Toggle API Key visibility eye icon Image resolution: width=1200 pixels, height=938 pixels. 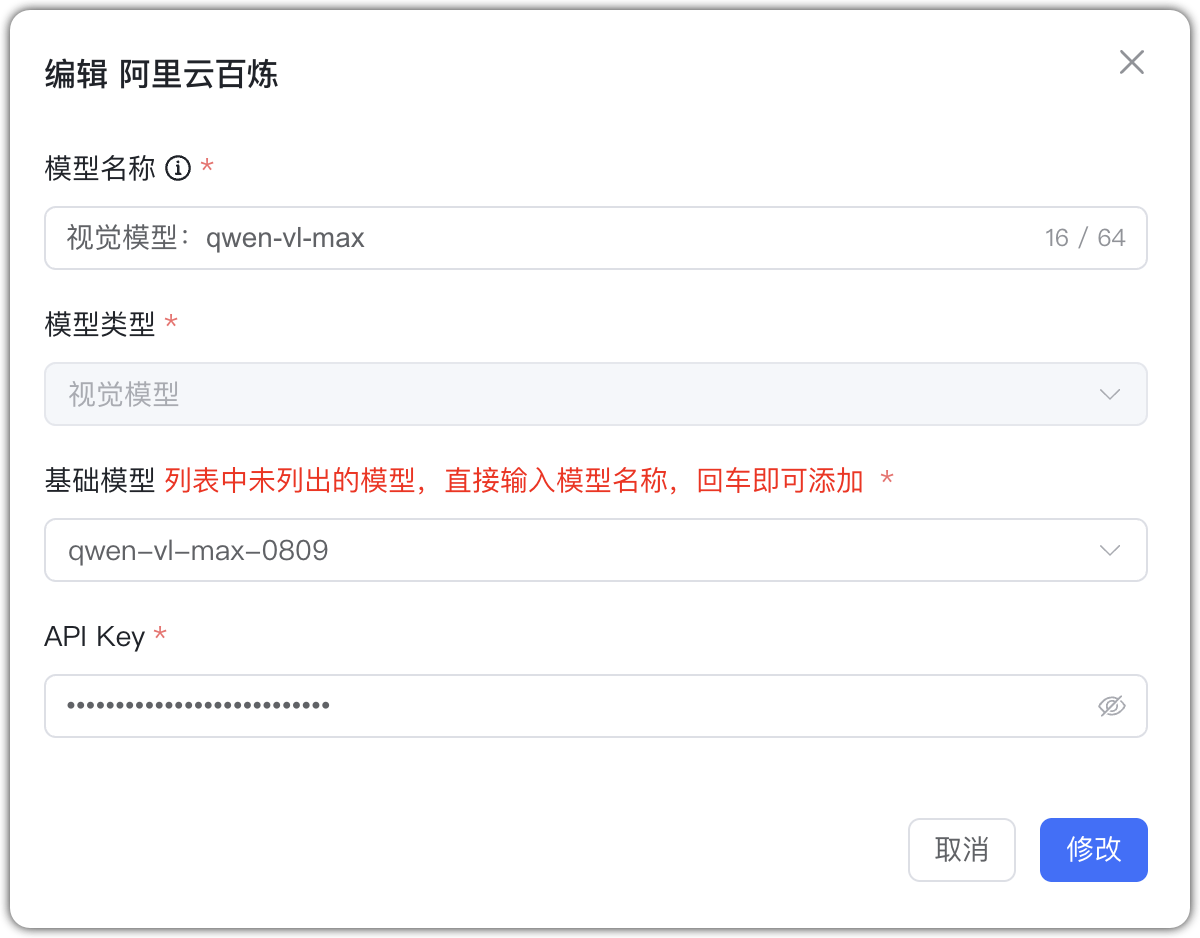click(x=1111, y=706)
